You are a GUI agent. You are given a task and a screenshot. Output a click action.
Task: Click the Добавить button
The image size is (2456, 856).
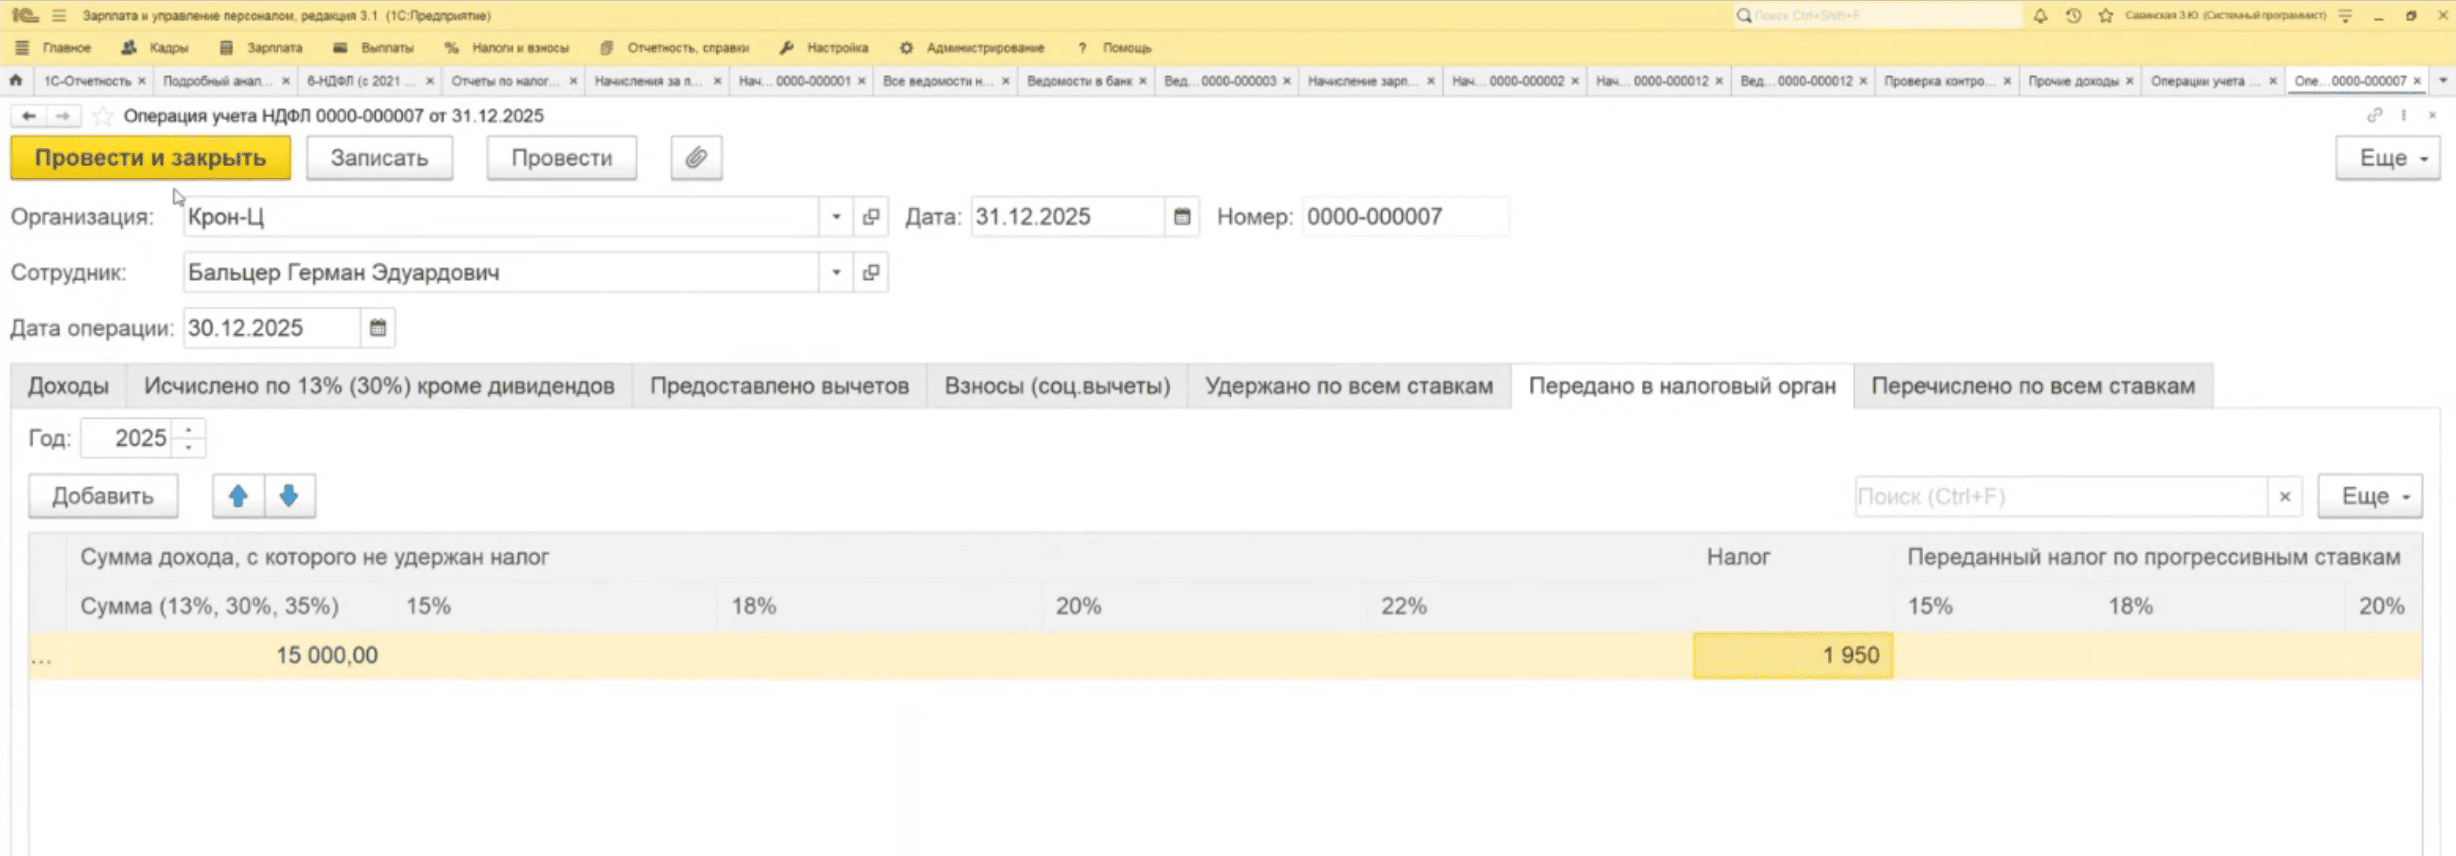[x=103, y=496]
